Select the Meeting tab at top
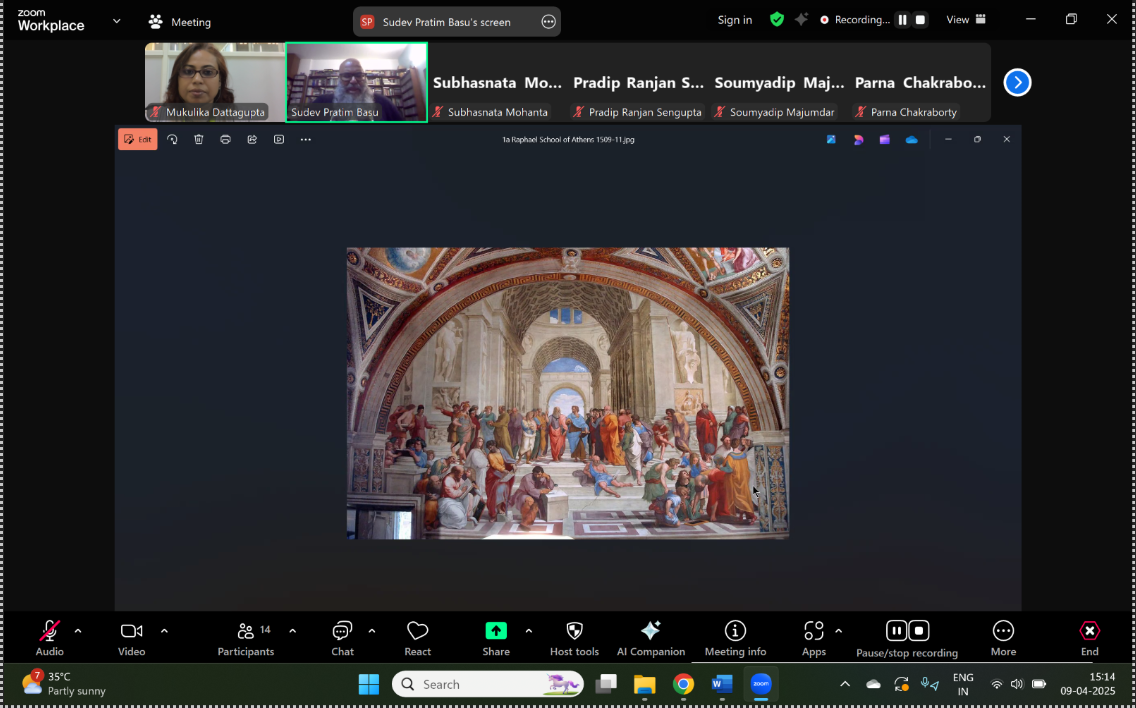Screen dimensions: 1136x708 pos(180,22)
